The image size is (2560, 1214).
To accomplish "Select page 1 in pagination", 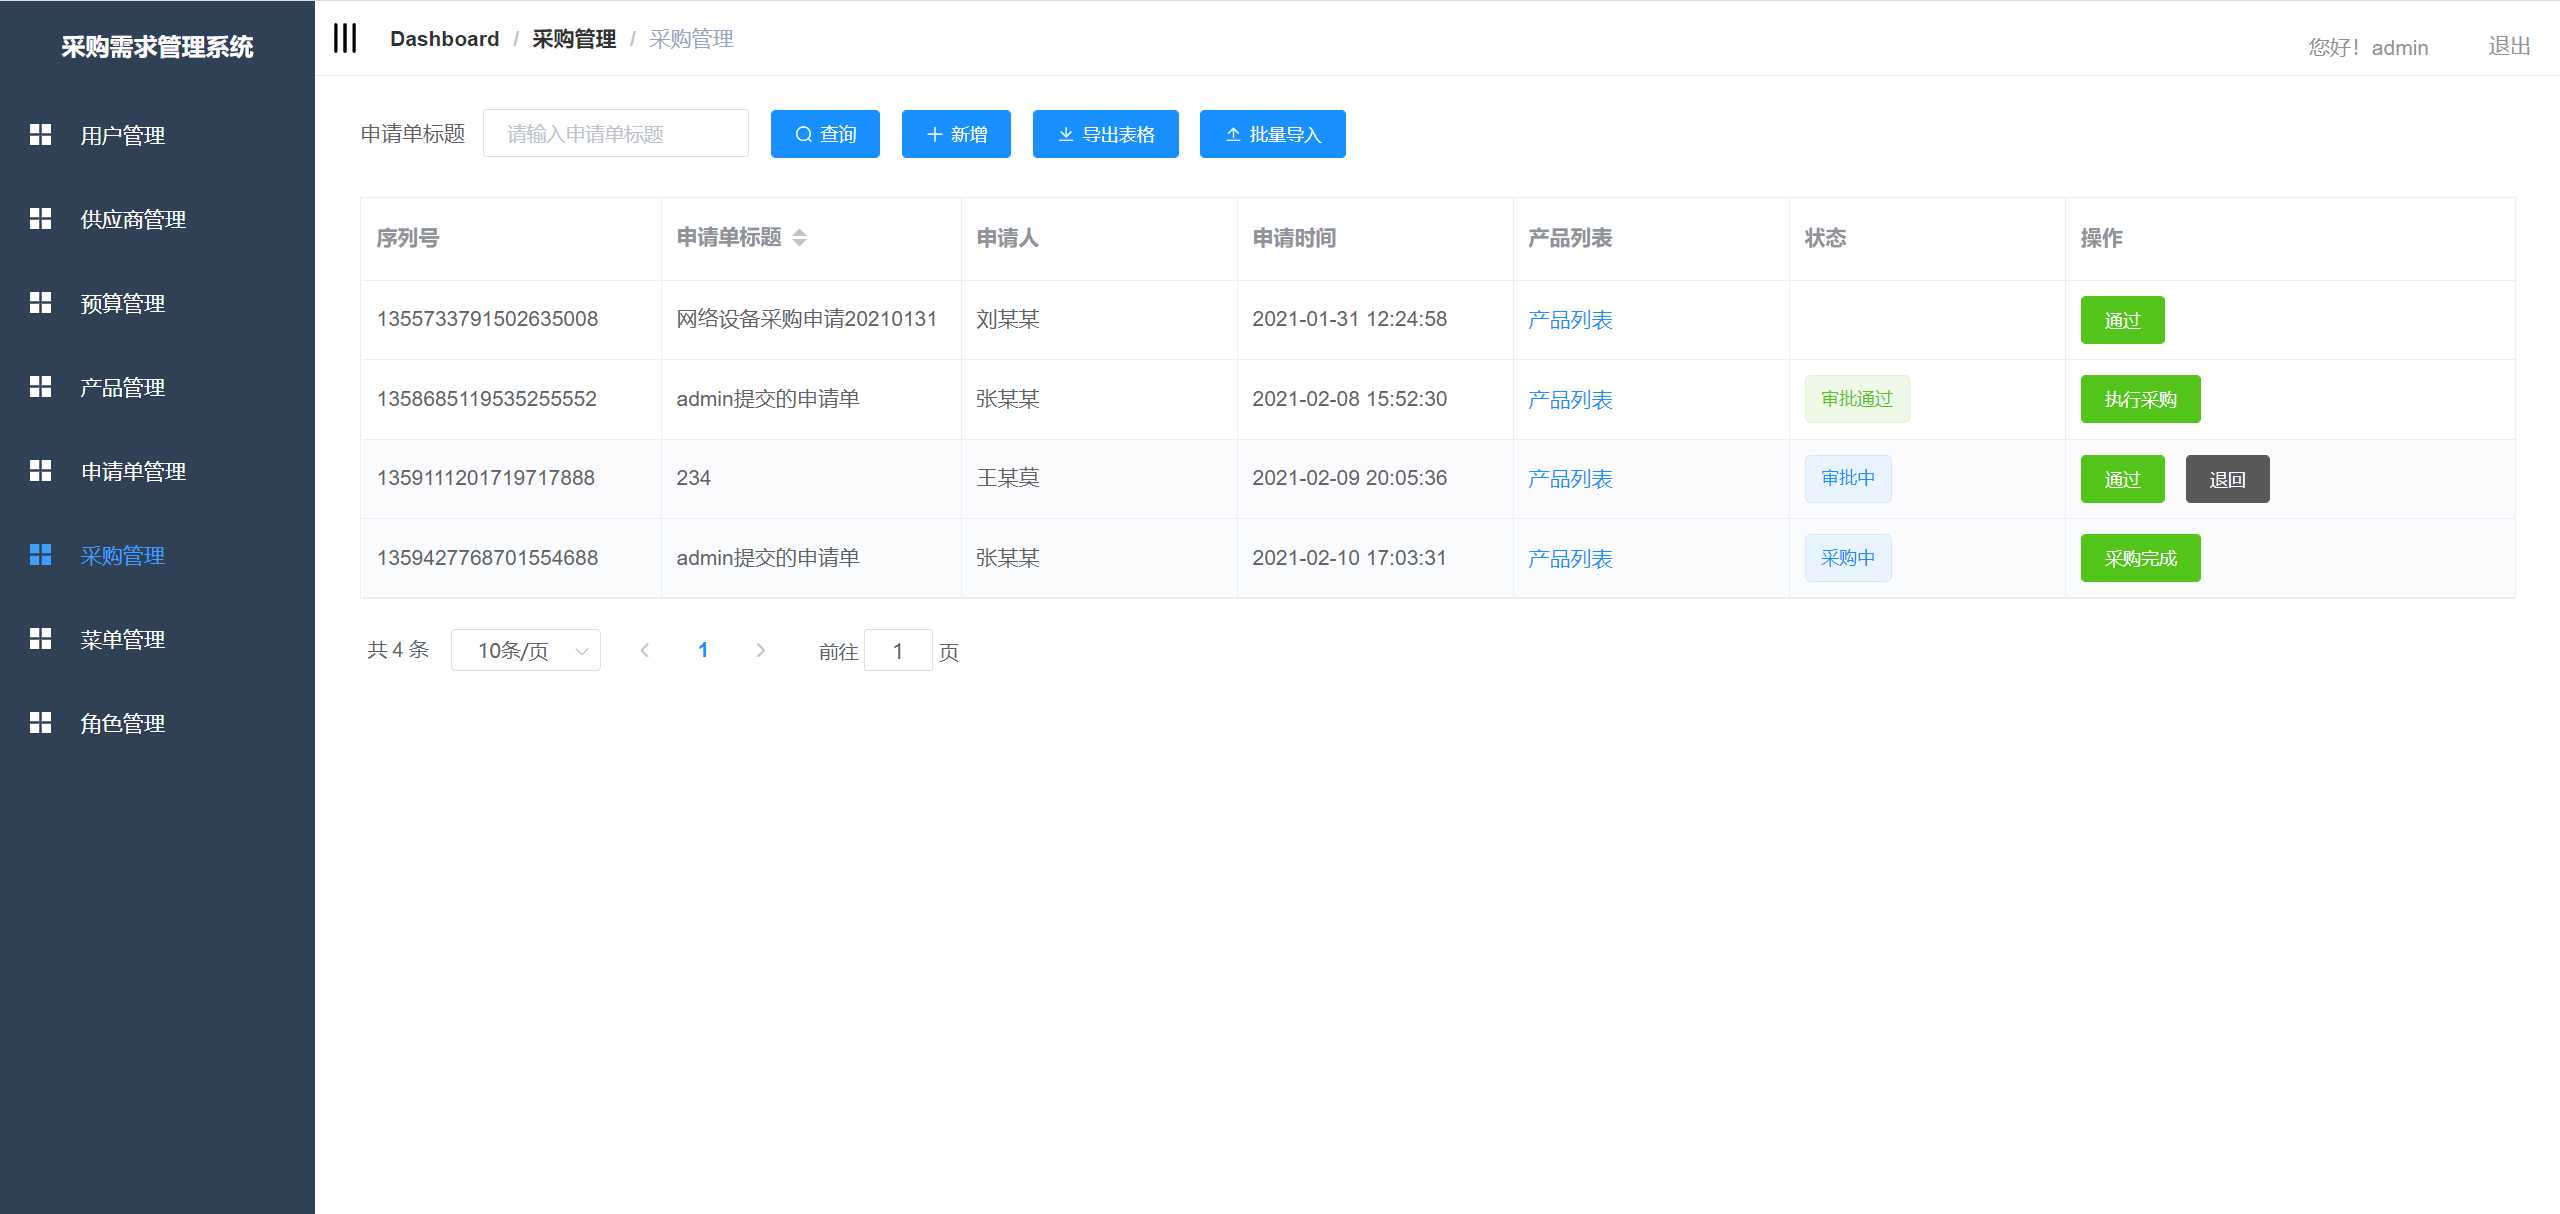I will coord(703,650).
